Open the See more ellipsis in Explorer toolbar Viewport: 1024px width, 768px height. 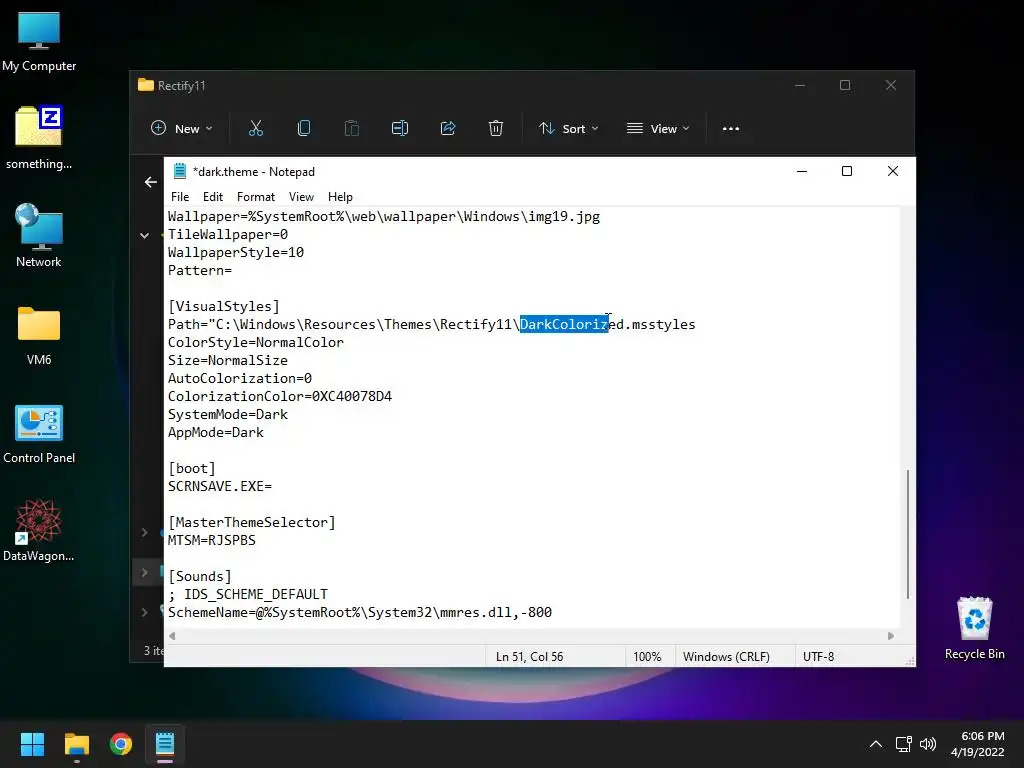731,129
